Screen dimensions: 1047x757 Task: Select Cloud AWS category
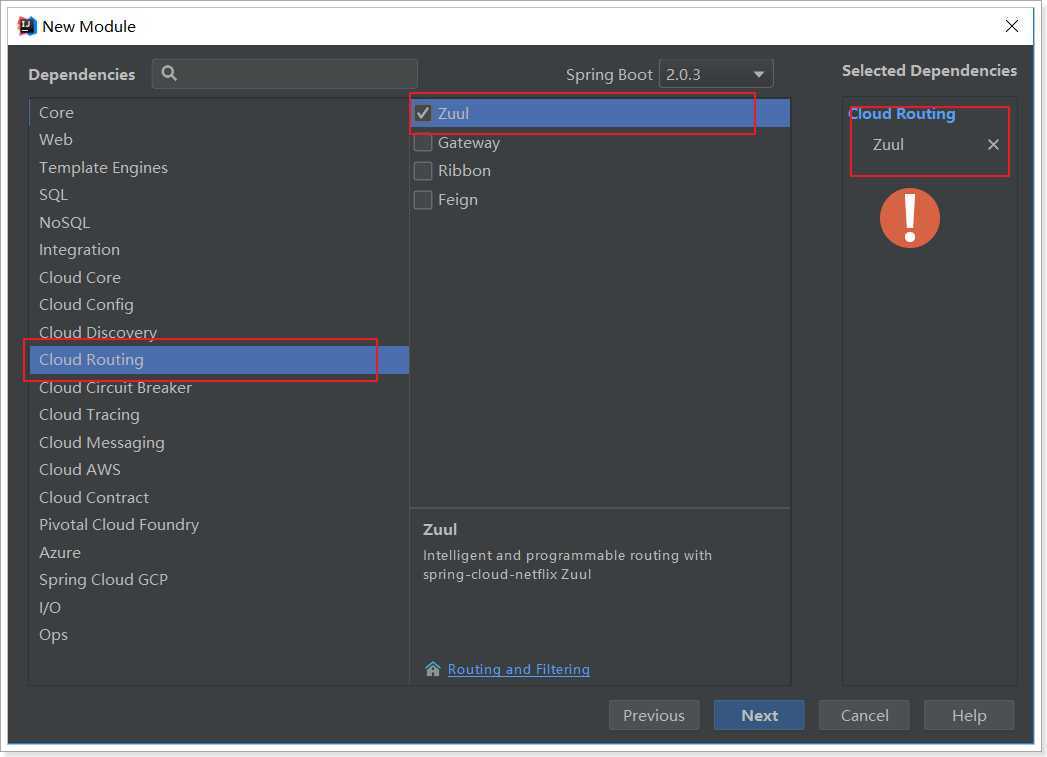[219, 470]
